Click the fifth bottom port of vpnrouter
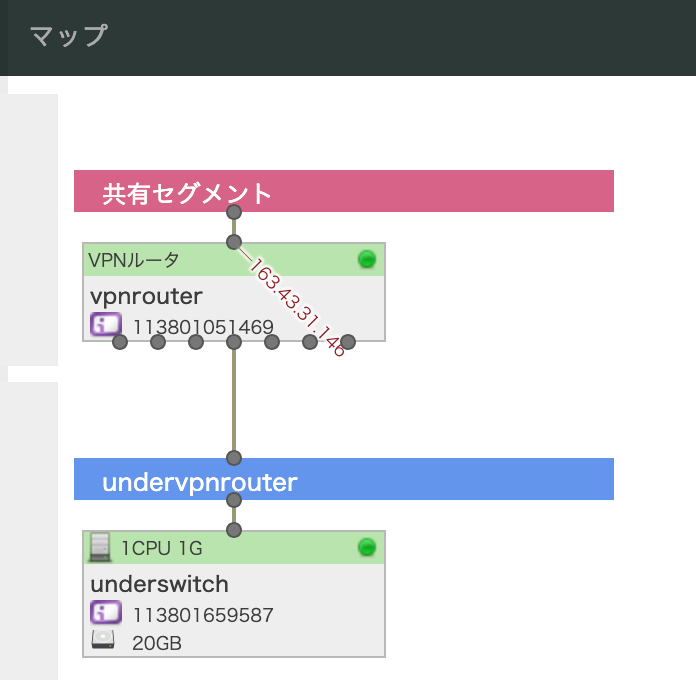Viewport: 696px width, 680px height. click(272, 342)
